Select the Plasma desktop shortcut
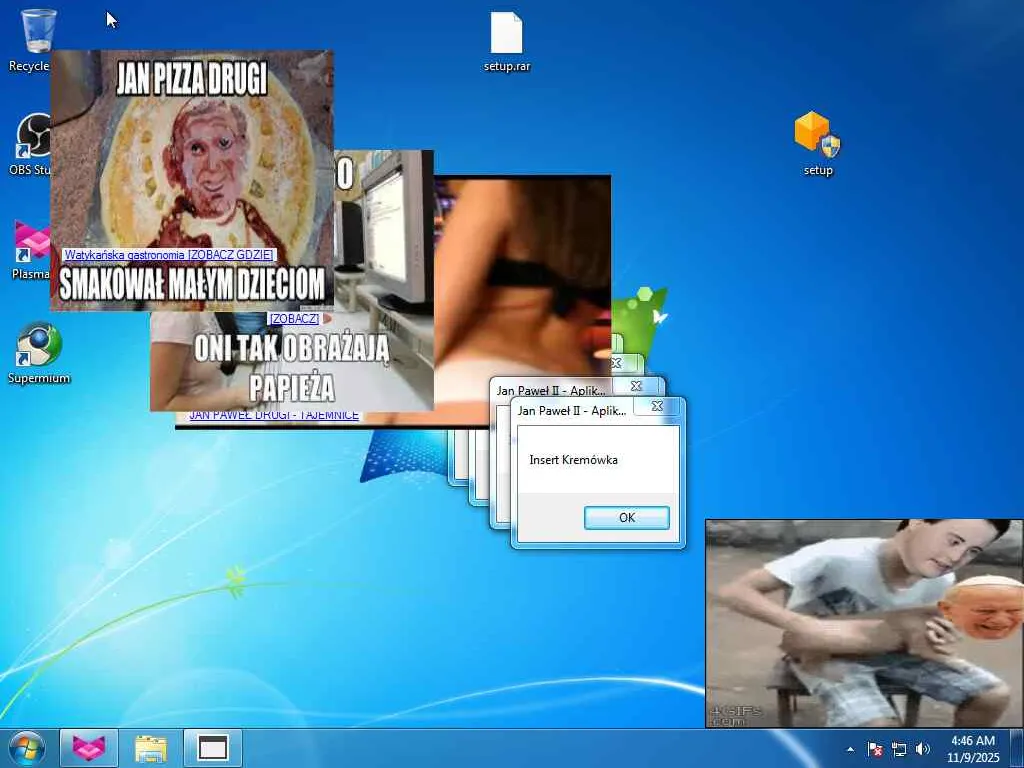This screenshot has width=1024, height=768. pos(31,249)
